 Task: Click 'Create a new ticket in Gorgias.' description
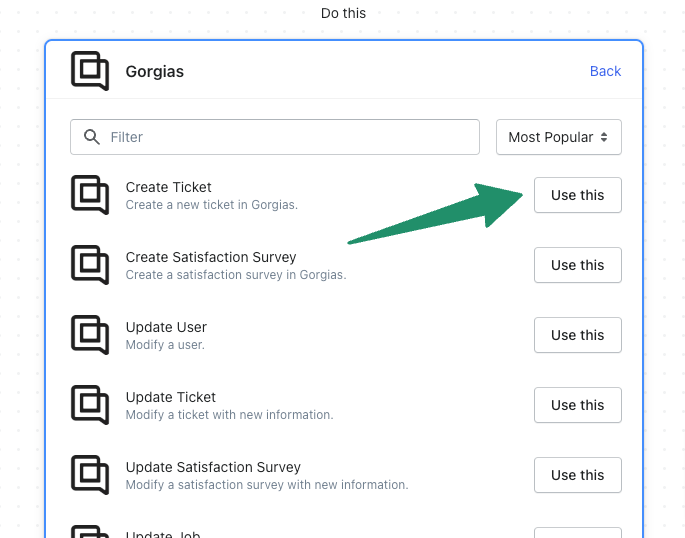tap(211, 205)
